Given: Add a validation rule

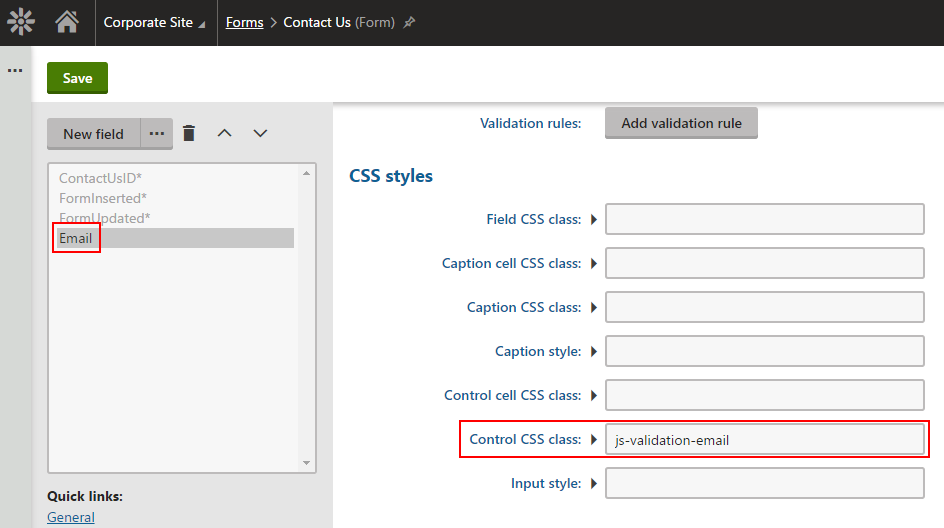Looking at the screenshot, I should [681, 123].
